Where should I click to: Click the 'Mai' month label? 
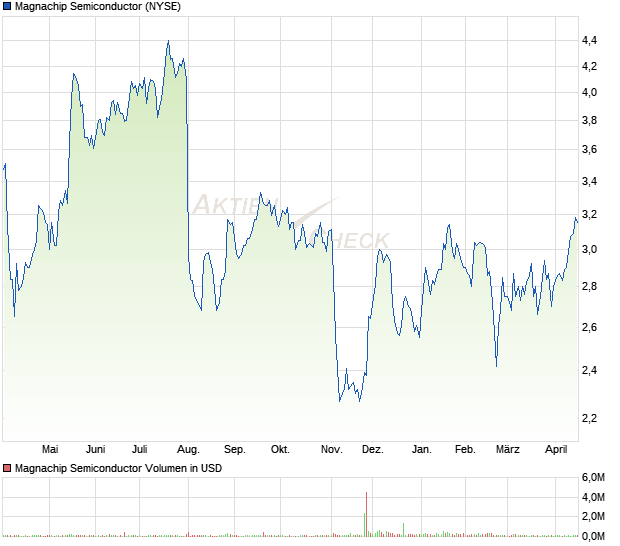(50, 450)
